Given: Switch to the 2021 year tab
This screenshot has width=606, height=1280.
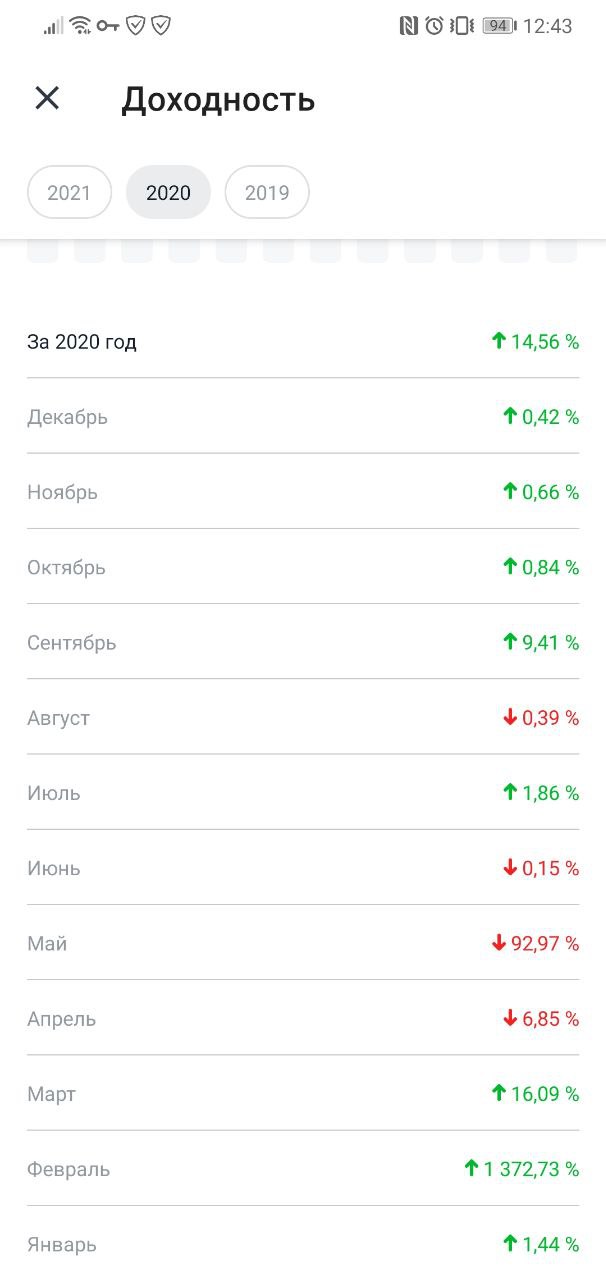Looking at the screenshot, I should point(69,192).
